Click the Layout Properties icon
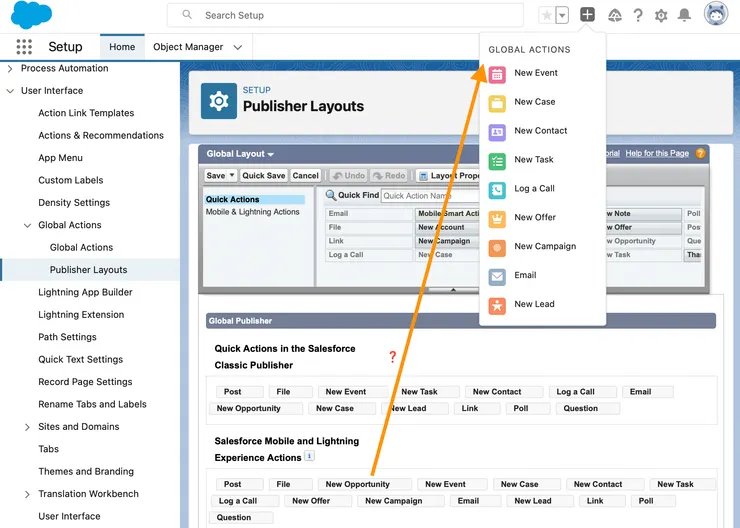 (423, 176)
